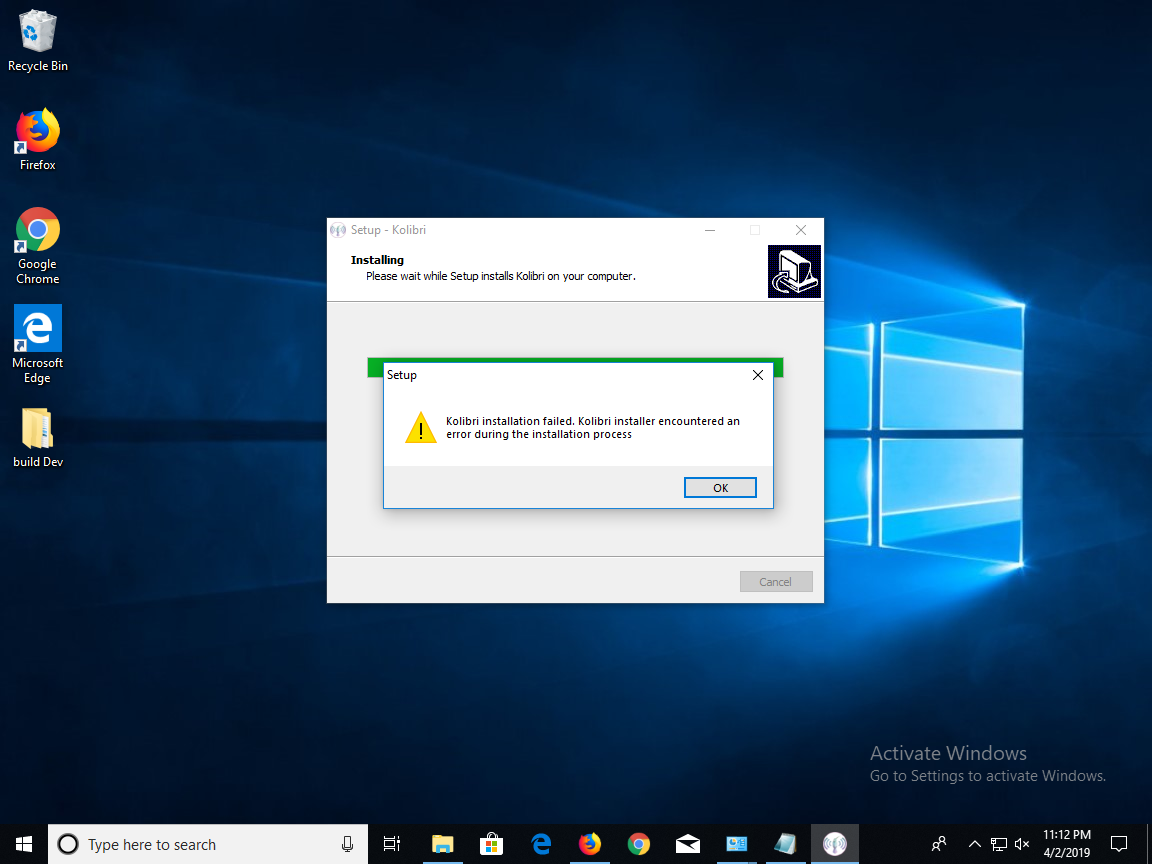Open the Start menu
Screen dimensions: 1152x864
click(x=22, y=845)
